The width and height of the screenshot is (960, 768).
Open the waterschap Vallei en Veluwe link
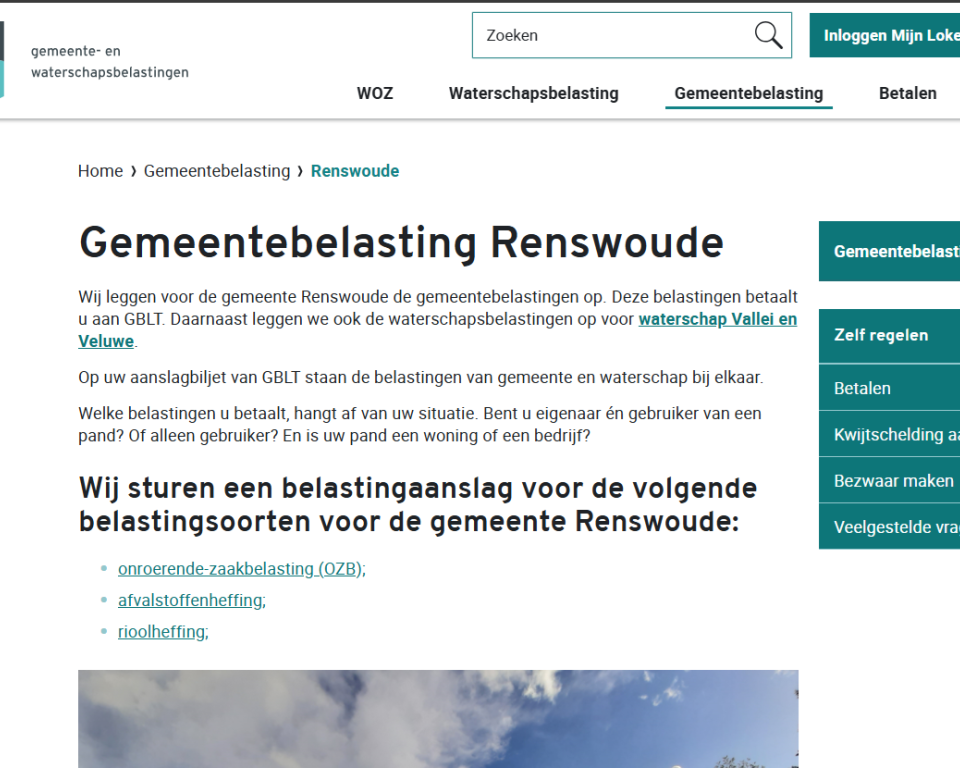click(718, 319)
